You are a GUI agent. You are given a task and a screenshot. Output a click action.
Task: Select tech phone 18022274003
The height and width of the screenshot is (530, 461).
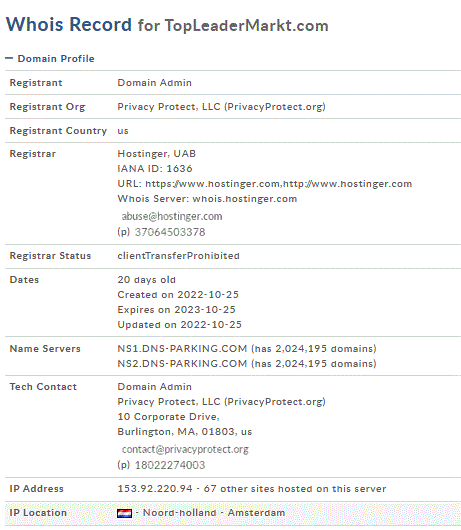(170, 465)
